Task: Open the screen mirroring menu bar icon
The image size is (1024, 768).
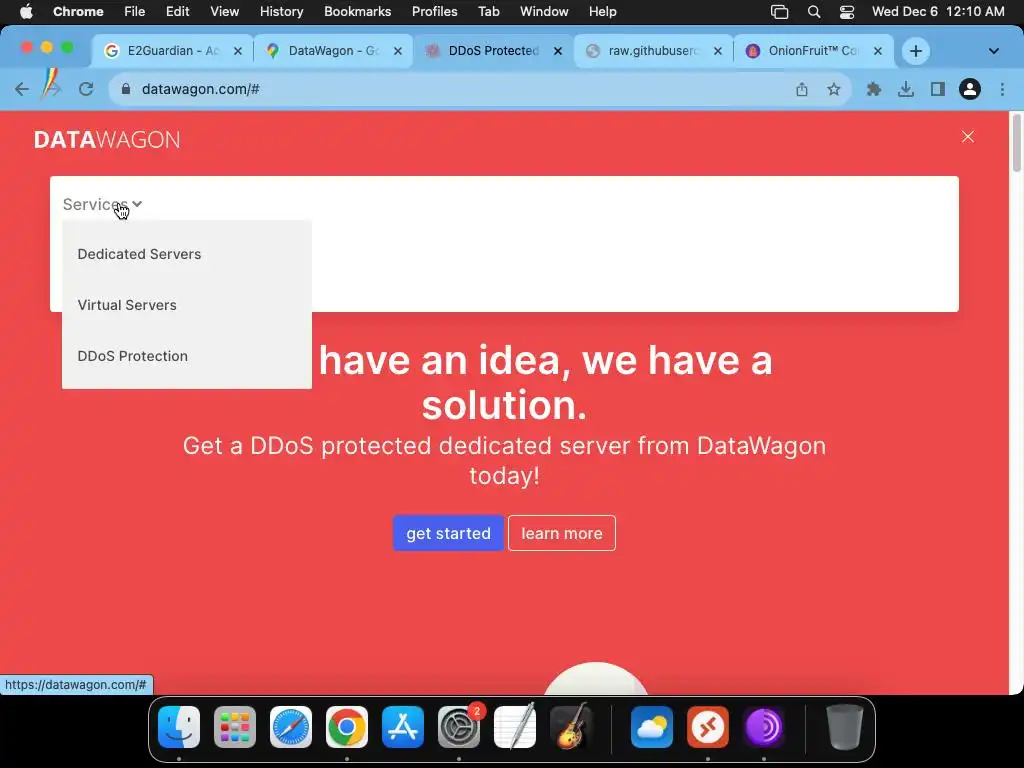Action: (x=780, y=12)
